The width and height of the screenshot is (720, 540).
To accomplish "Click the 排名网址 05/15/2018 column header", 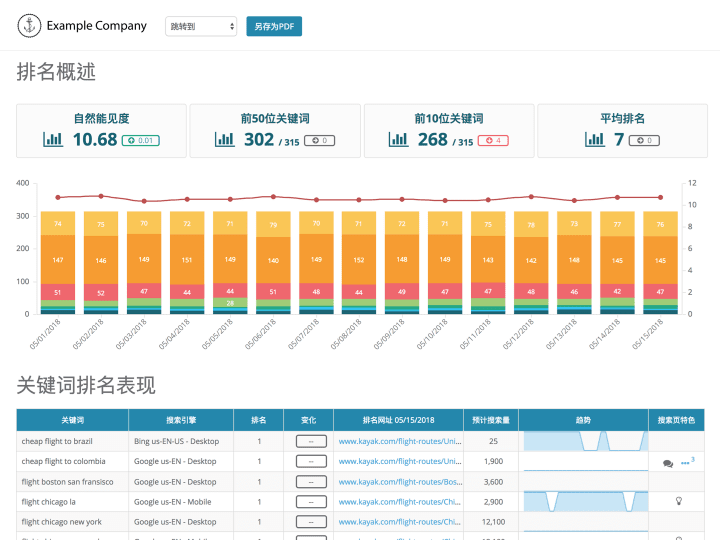I will pos(399,420).
